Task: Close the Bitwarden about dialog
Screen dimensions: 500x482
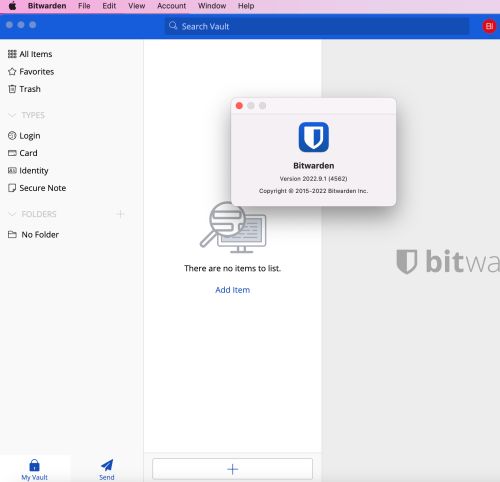Action: 239,106
